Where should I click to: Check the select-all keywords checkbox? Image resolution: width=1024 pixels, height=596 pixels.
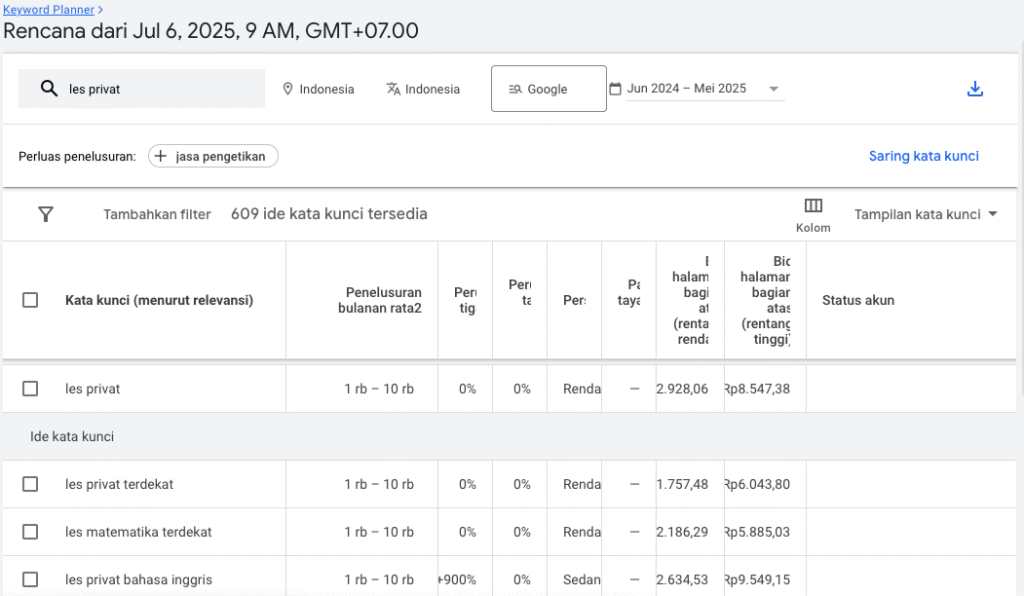(30, 300)
